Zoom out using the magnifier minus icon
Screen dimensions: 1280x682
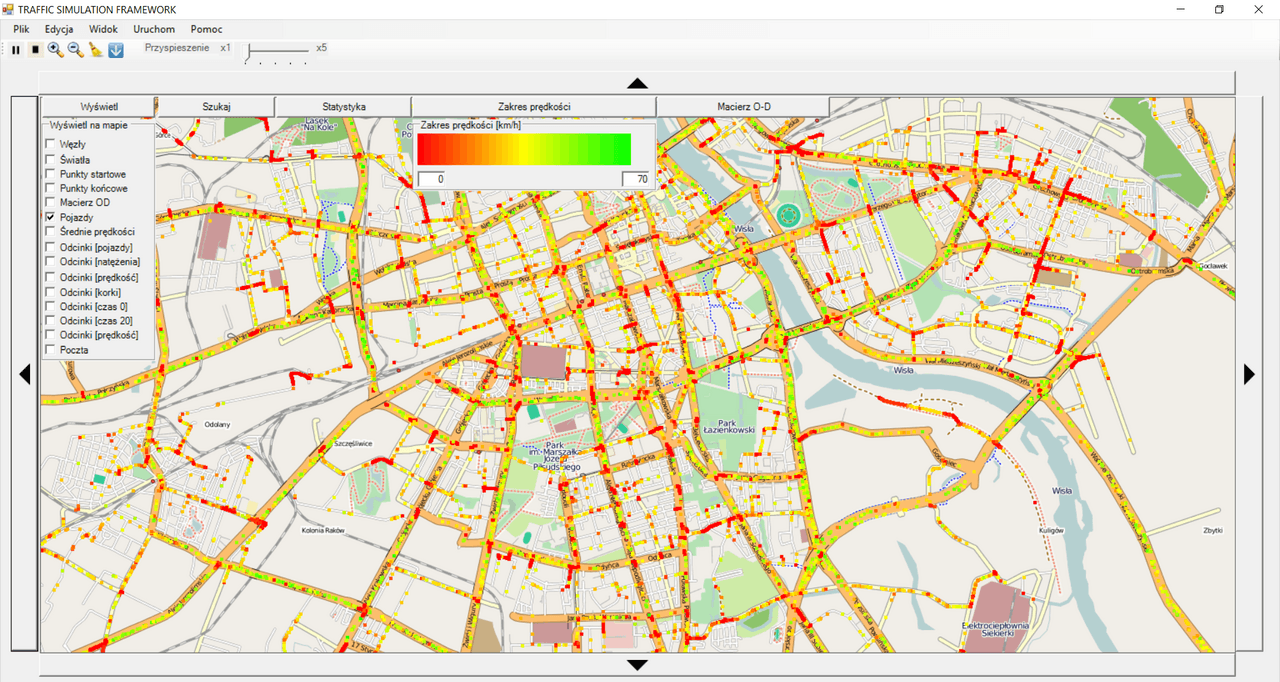click(x=75, y=49)
